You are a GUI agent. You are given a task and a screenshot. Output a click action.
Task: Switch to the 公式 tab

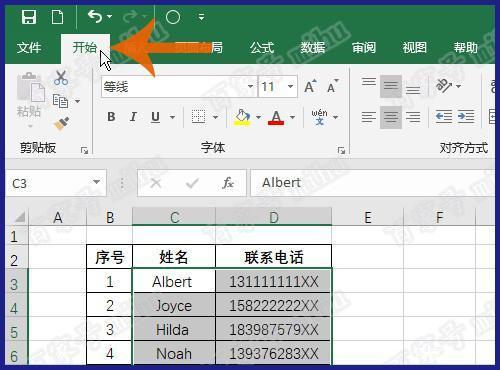(x=262, y=48)
